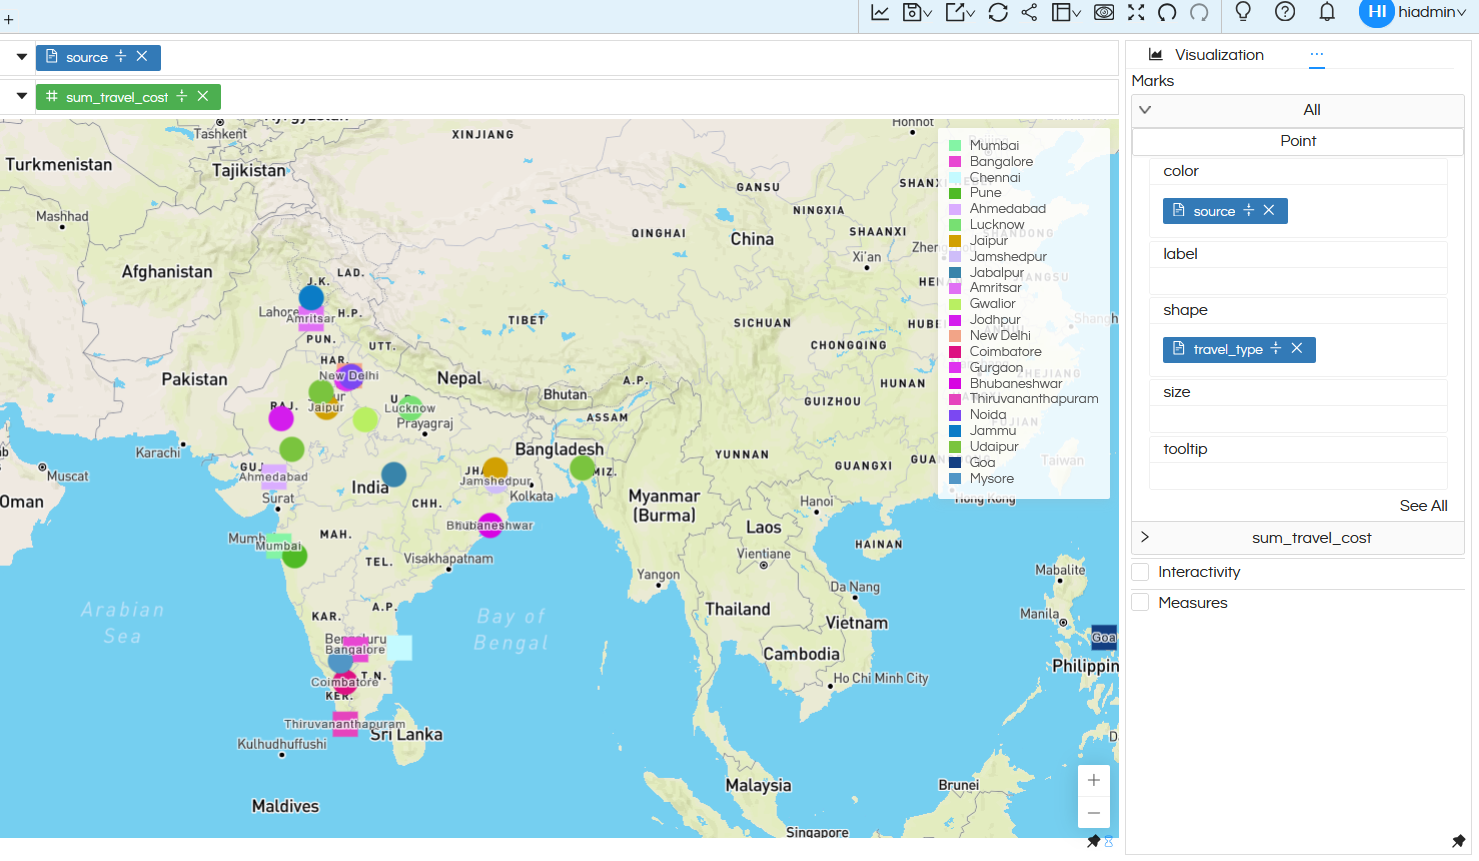The width and height of the screenshot is (1479, 861).
Task: Click move handle on top source pill
Action: click(x=121, y=56)
